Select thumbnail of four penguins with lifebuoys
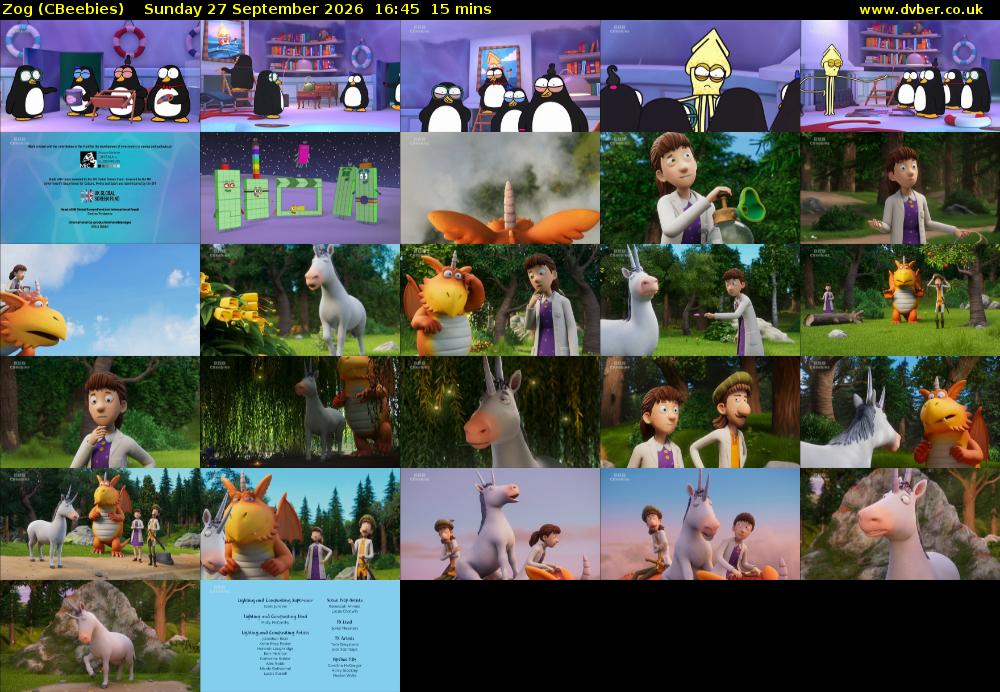The width and height of the screenshot is (1000, 692). 99,76
